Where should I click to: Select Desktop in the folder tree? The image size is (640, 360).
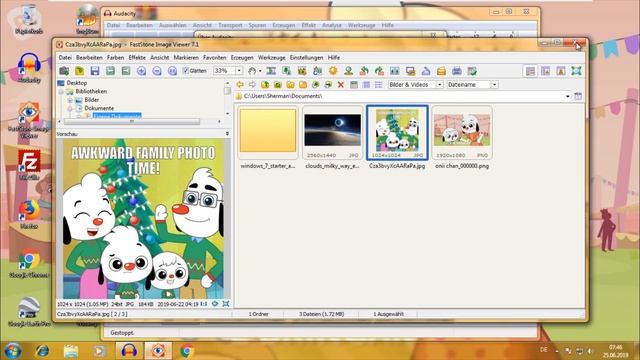pyautogui.click(x=76, y=83)
